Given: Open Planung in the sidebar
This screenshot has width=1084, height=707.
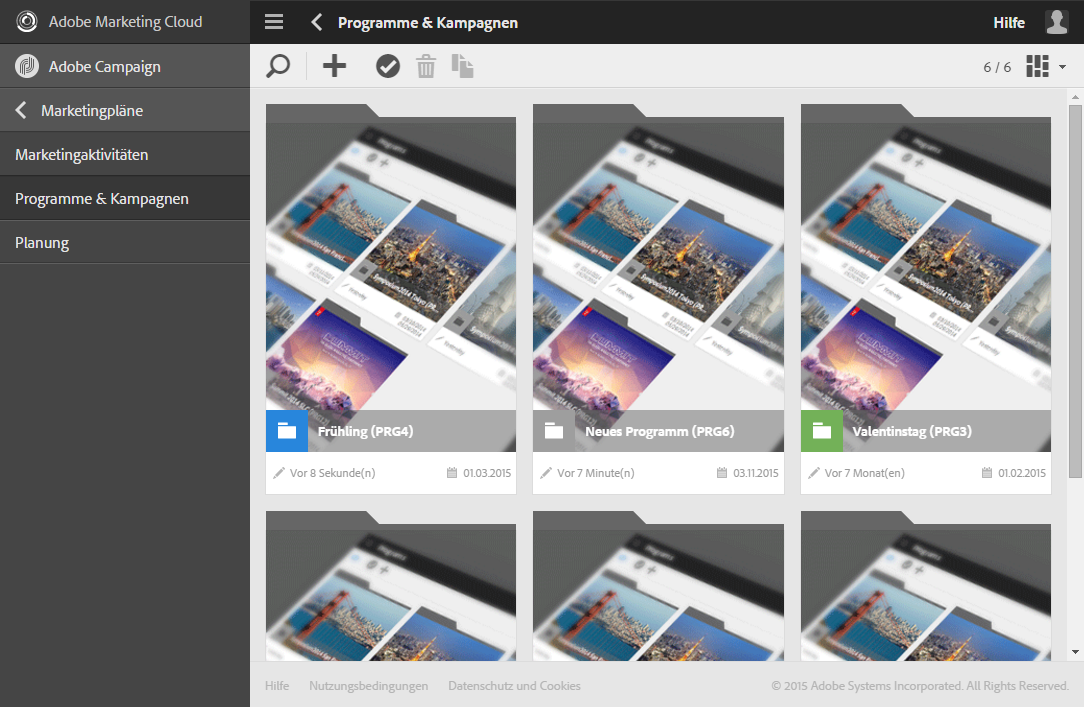Looking at the screenshot, I should pyautogui.click(x=124, y=243).
